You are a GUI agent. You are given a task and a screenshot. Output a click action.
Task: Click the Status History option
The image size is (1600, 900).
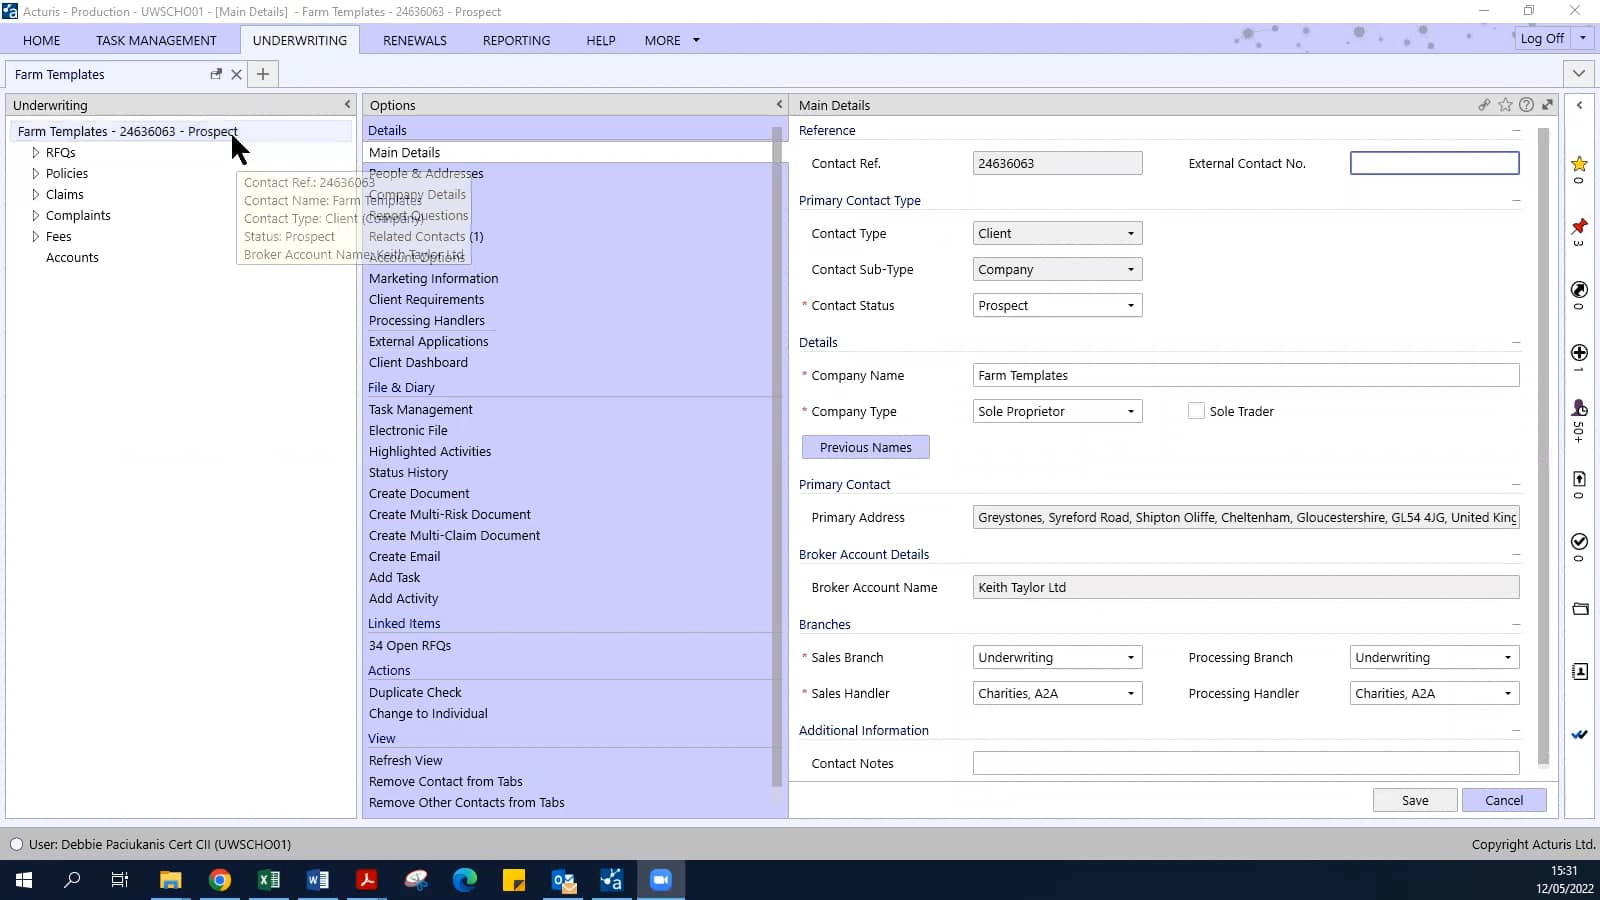408,473
